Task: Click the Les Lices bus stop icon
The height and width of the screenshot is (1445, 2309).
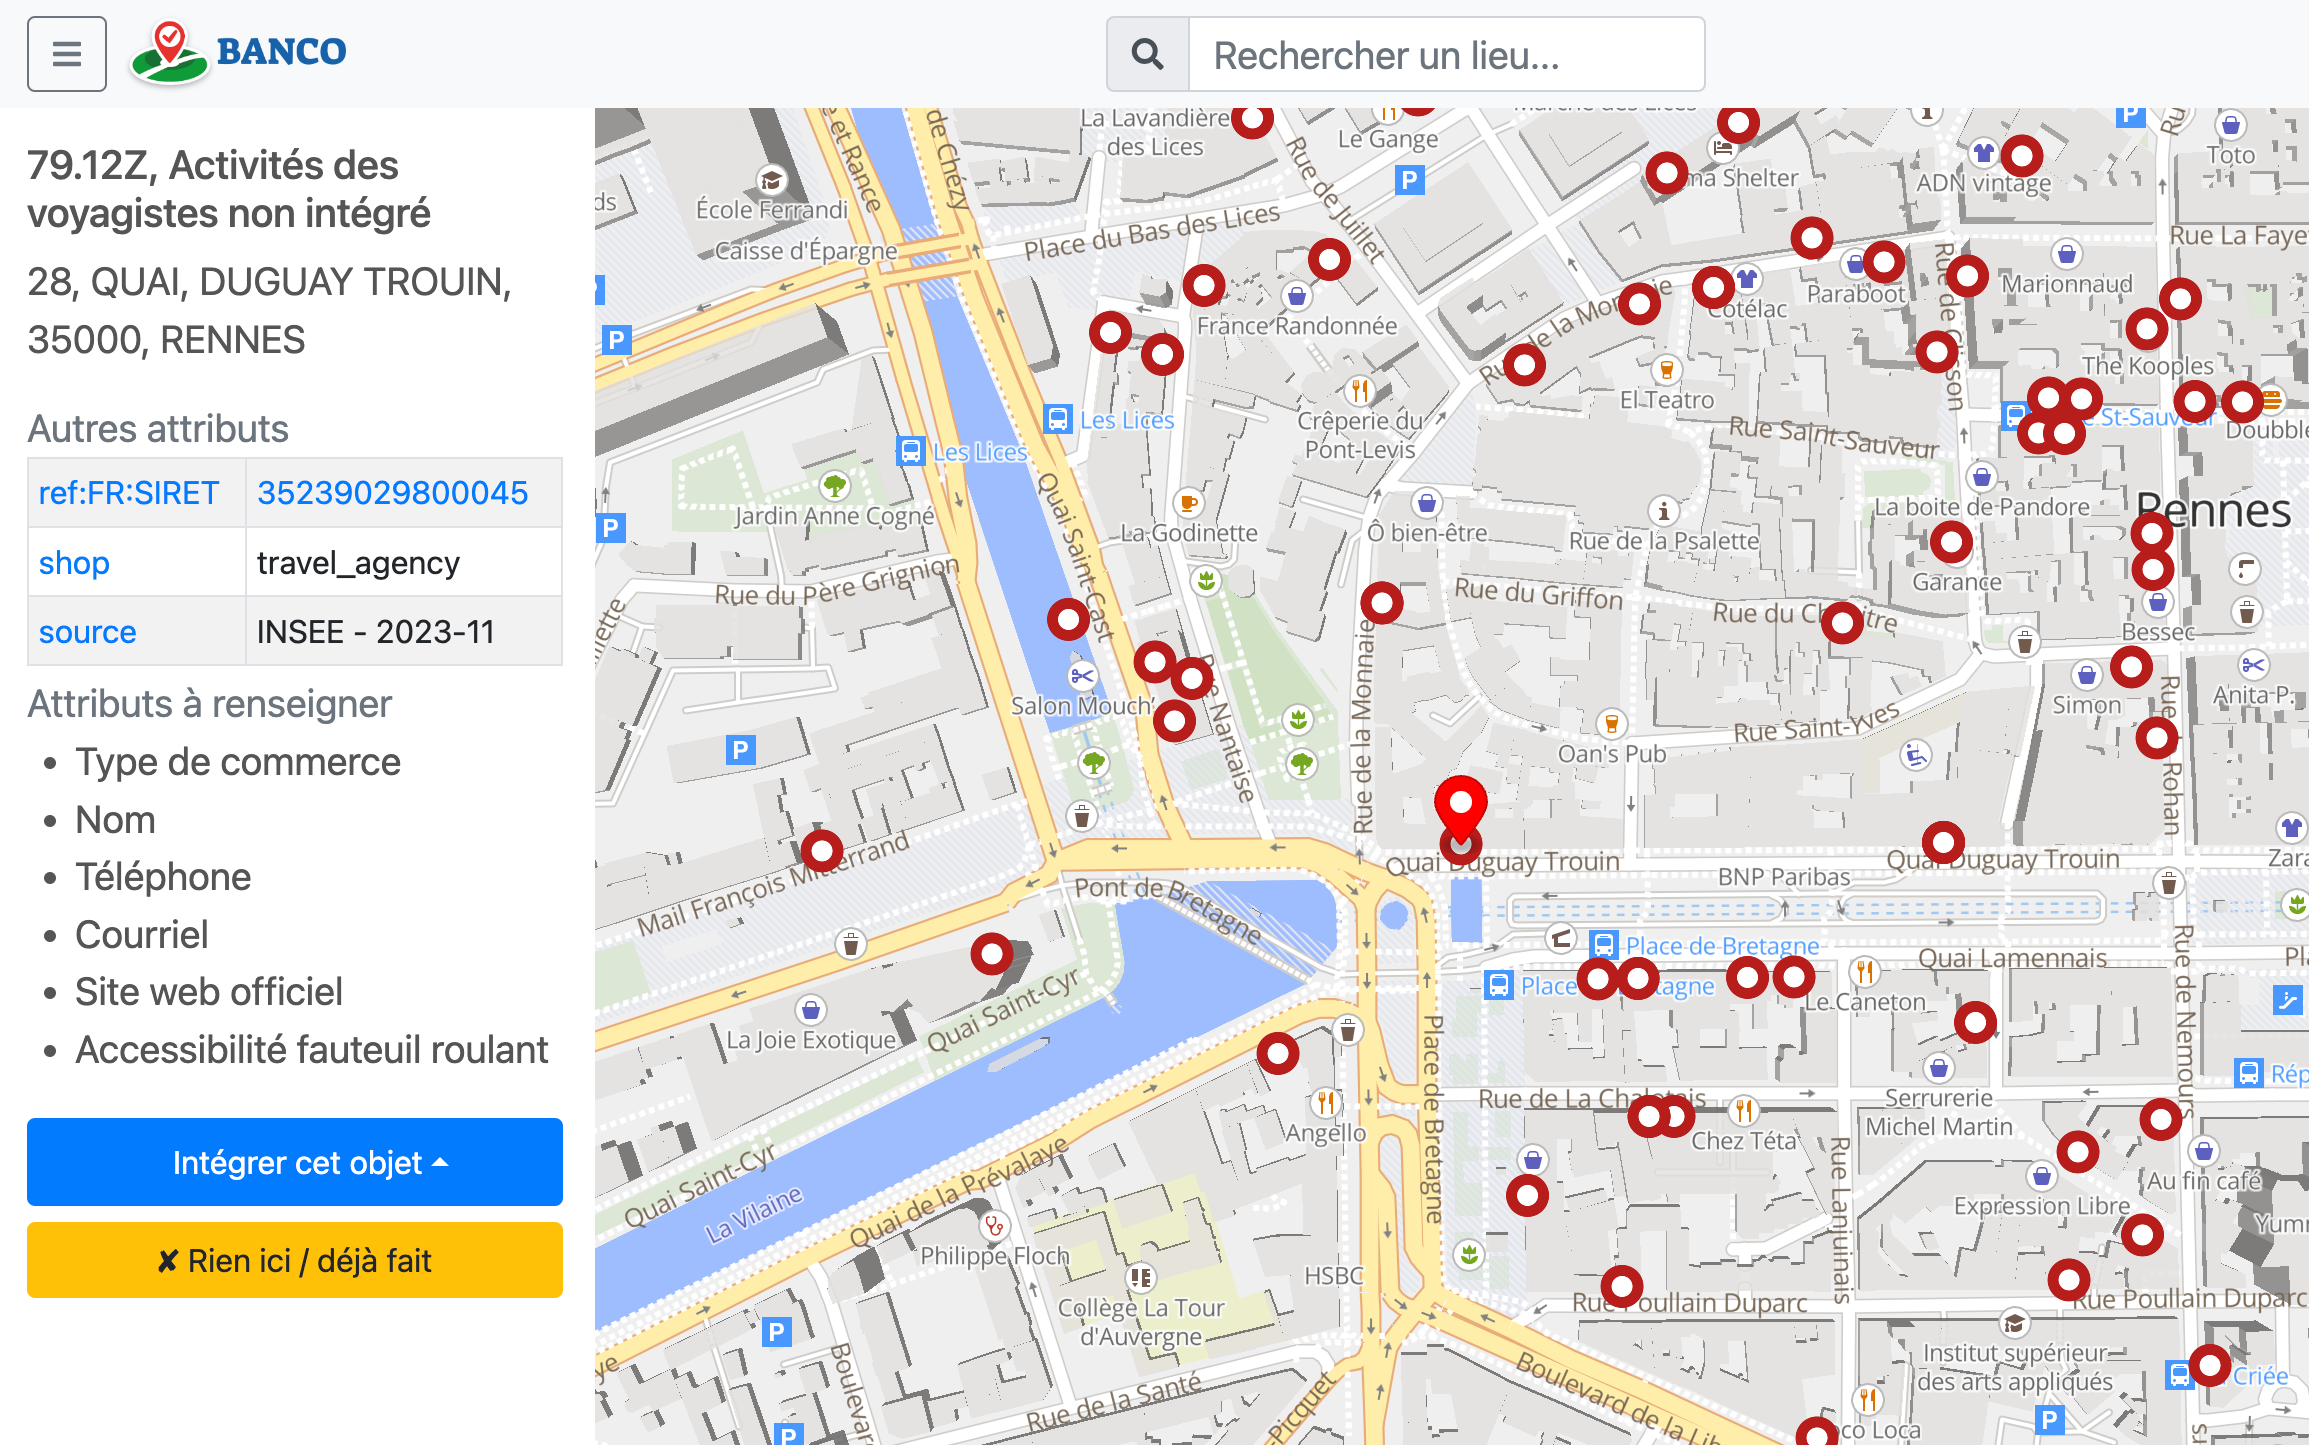Action: (1057, 419)
